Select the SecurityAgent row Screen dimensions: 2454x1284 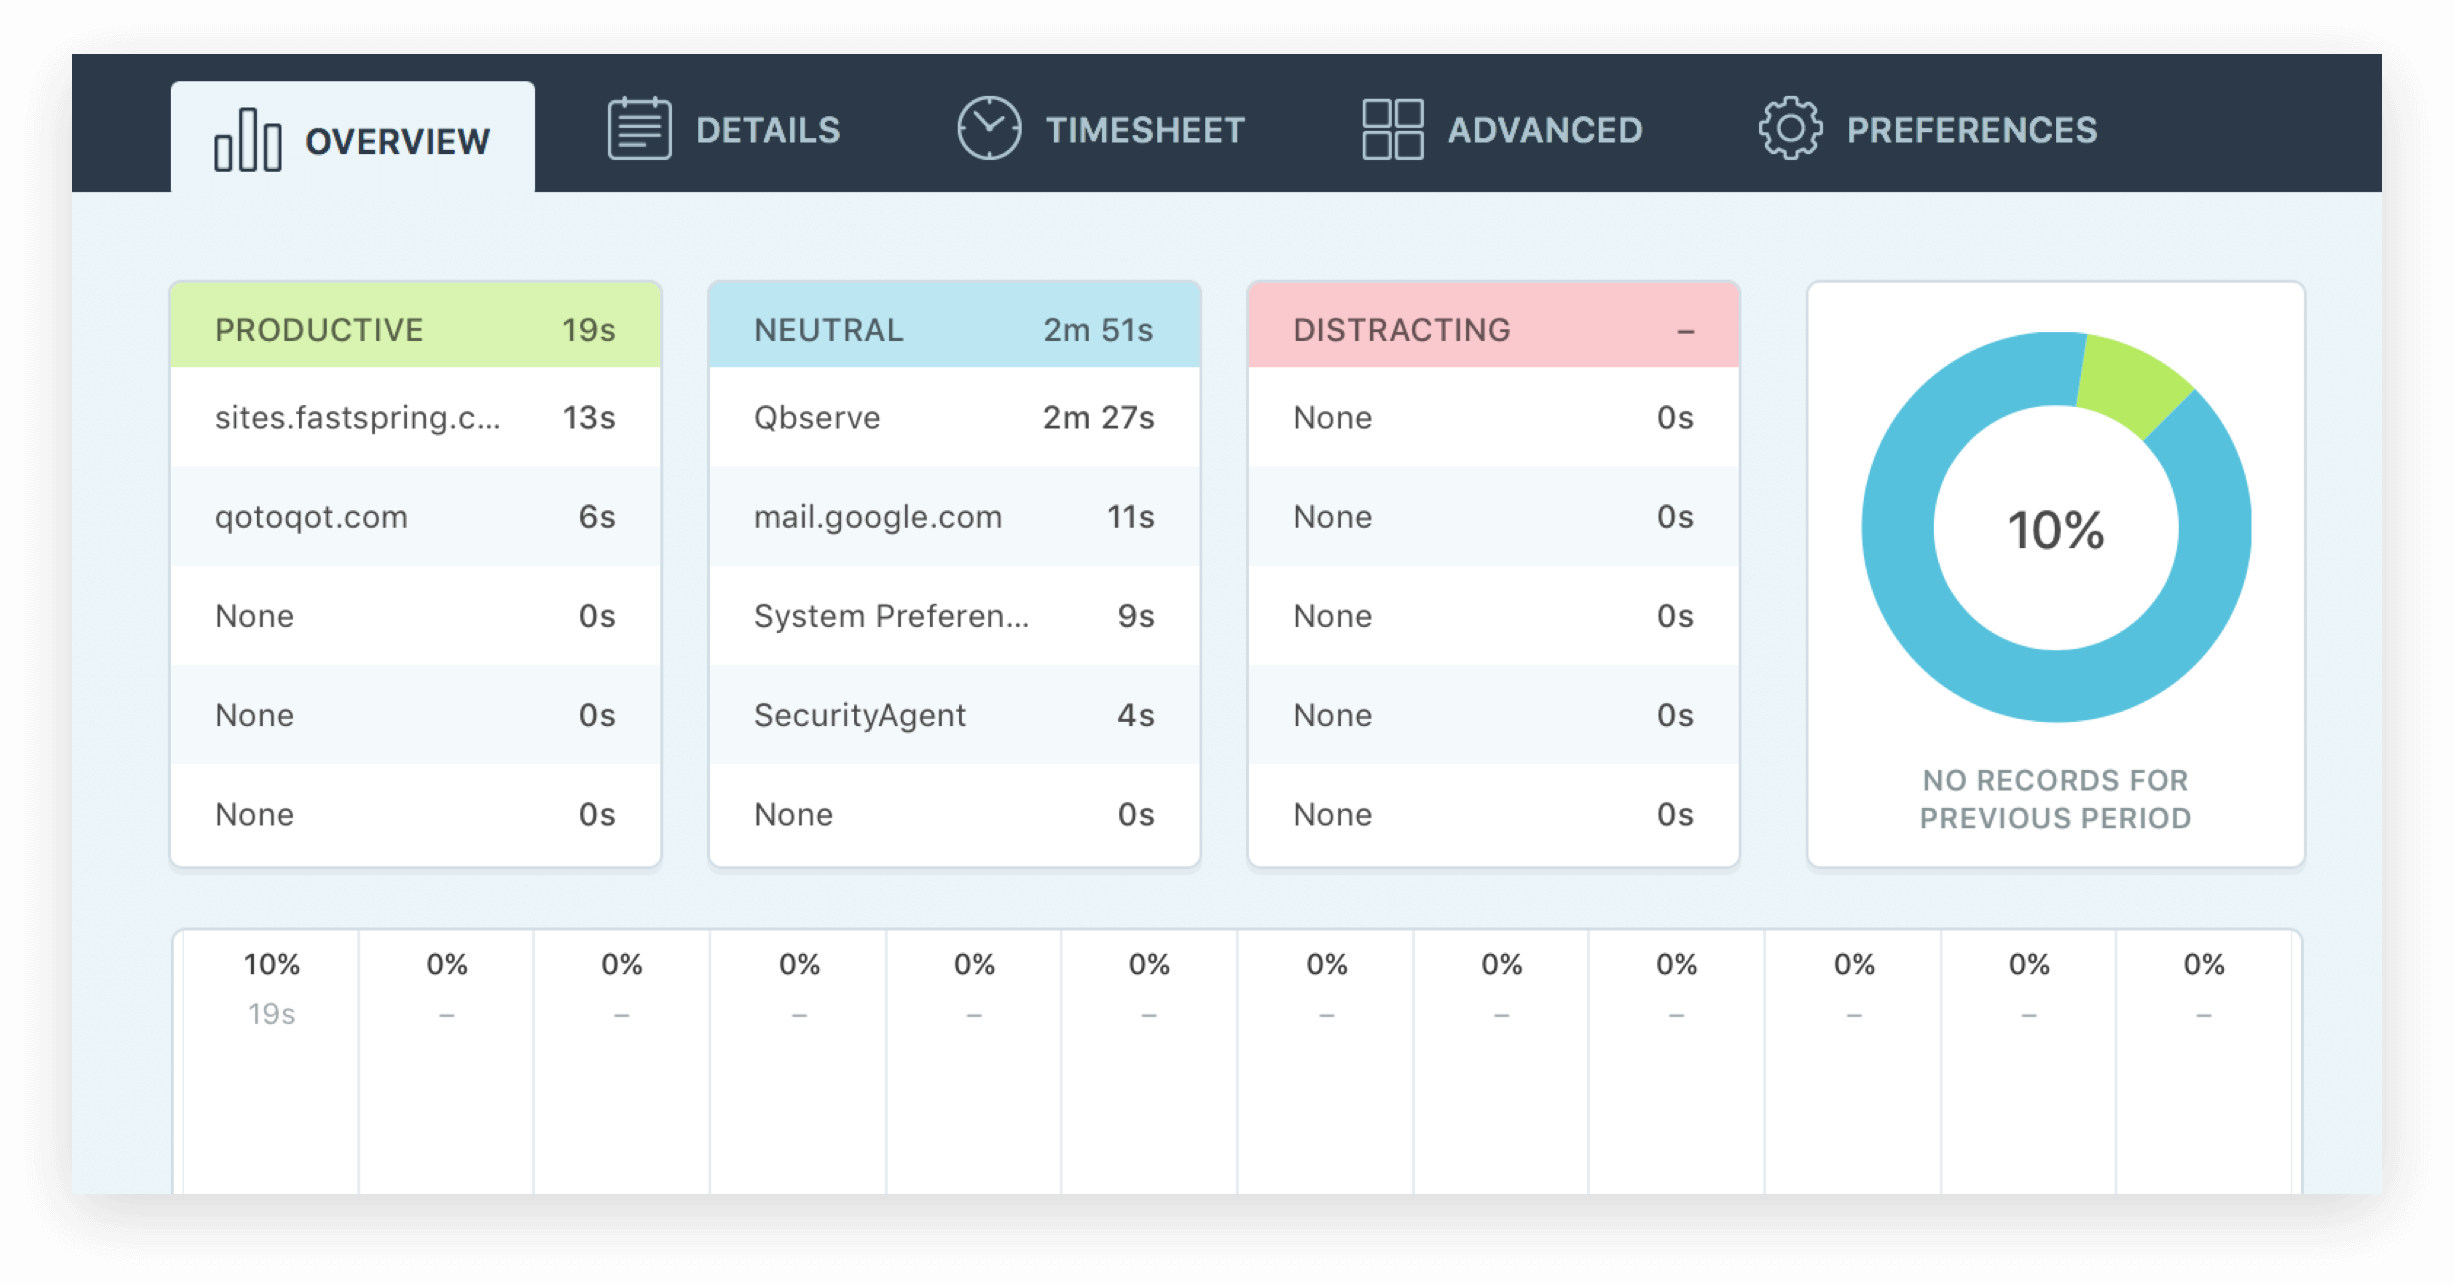click(x=954, y=715)
